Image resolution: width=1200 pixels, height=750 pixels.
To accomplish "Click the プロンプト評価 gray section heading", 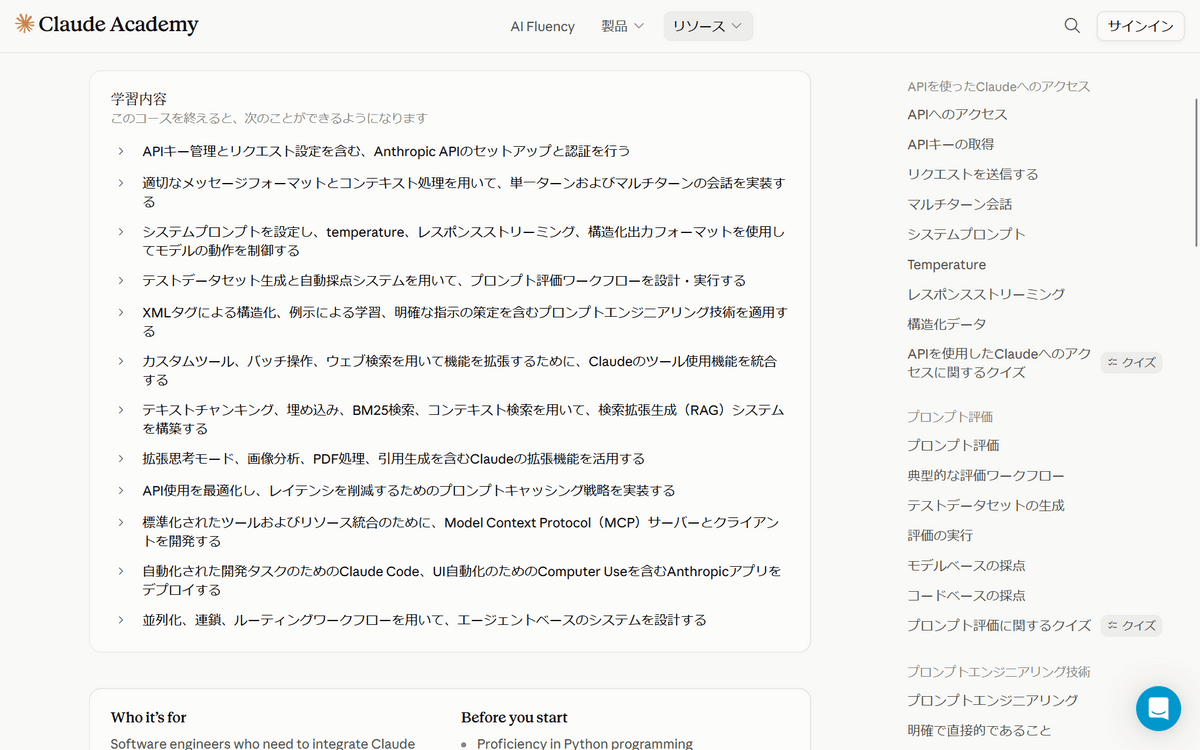I will pyautogui.click(x=950, y=416).
